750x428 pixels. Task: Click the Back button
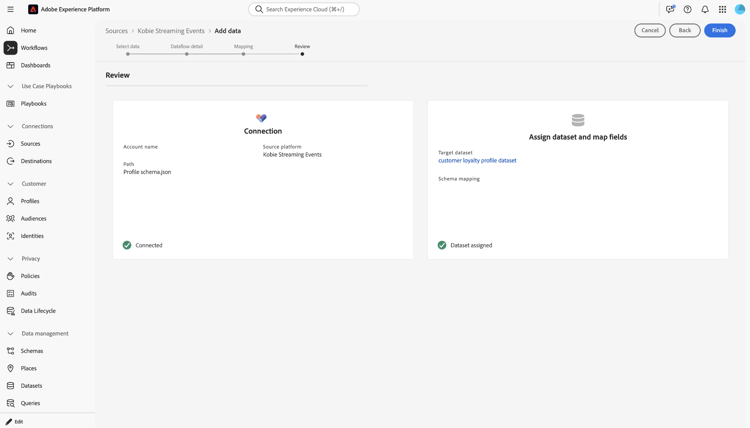coord(684,30)
